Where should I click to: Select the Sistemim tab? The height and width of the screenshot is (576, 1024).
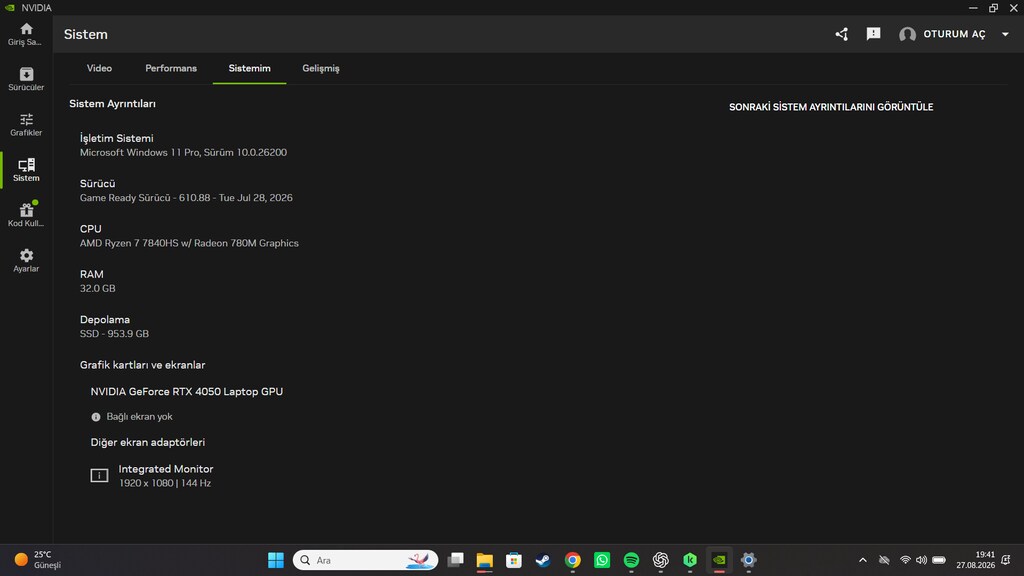click(249, 68)
